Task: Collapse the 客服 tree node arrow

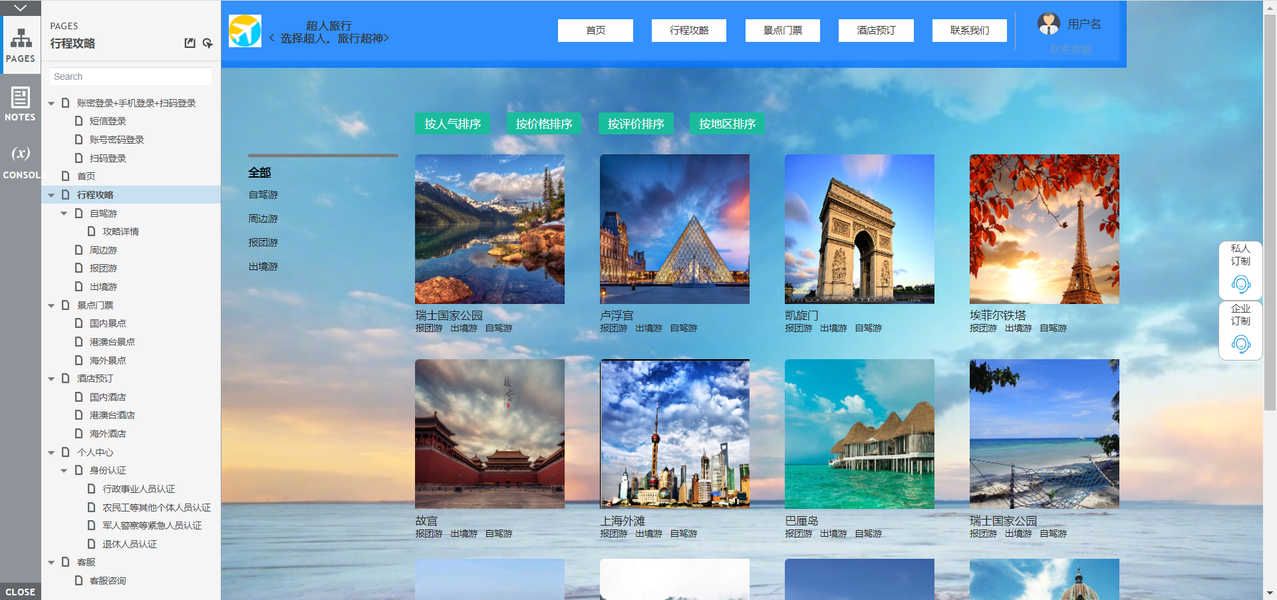Action: (51, 562)
